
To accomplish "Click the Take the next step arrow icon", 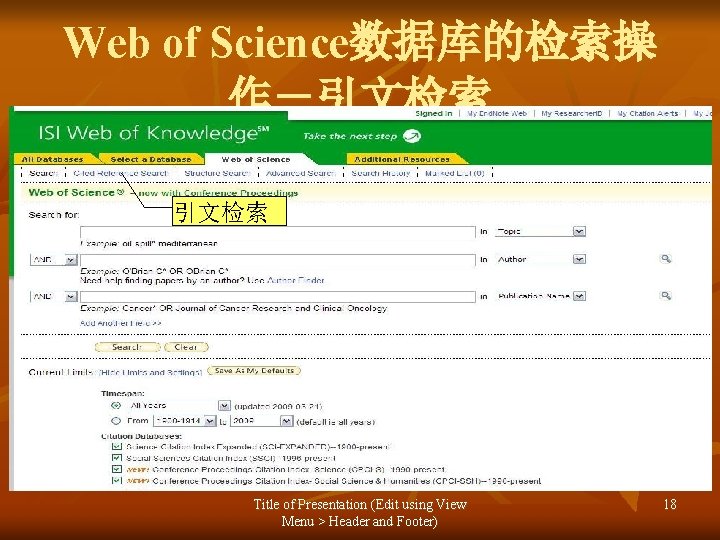I will coord(411,136).
